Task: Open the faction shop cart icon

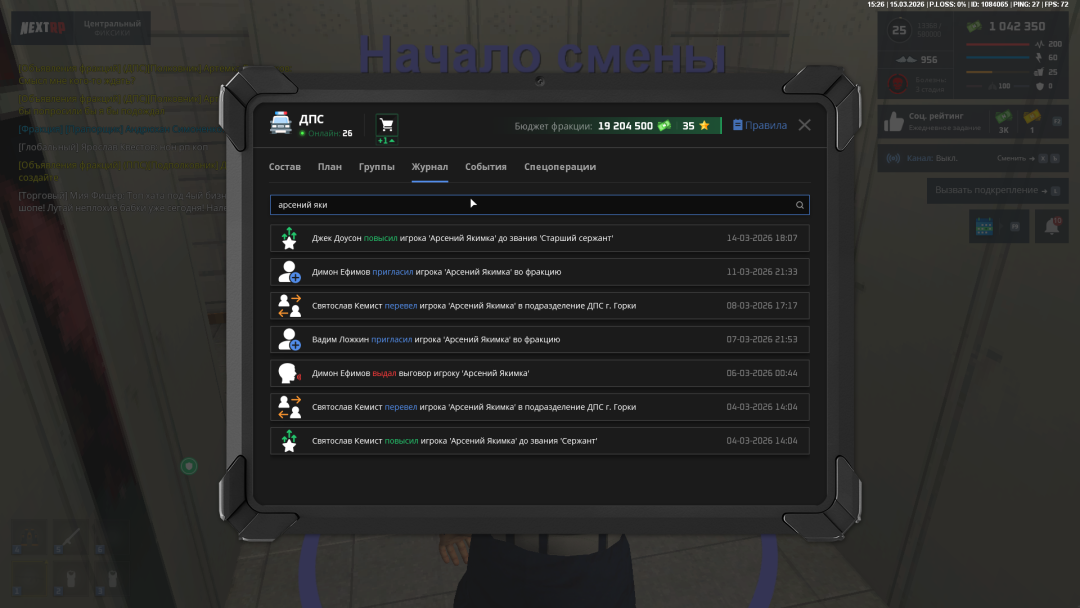Action: pyautogui.click(x=387, y=125)
